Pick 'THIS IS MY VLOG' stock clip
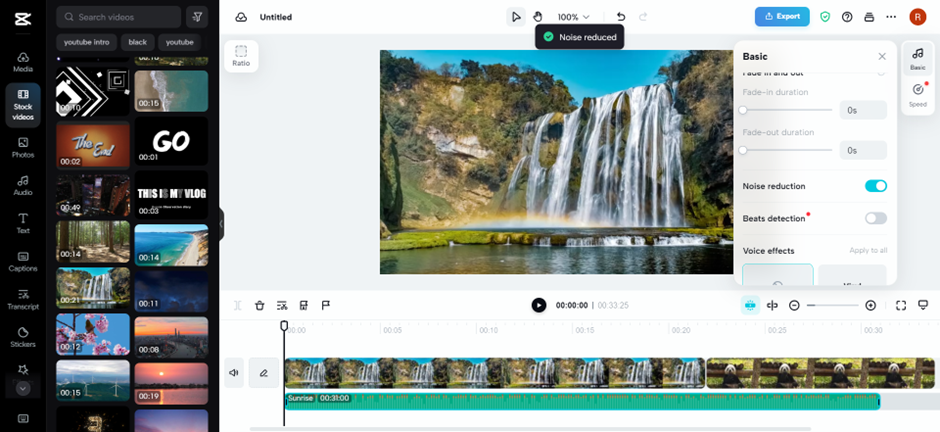 pyautogui.click(x=171, y=195)
